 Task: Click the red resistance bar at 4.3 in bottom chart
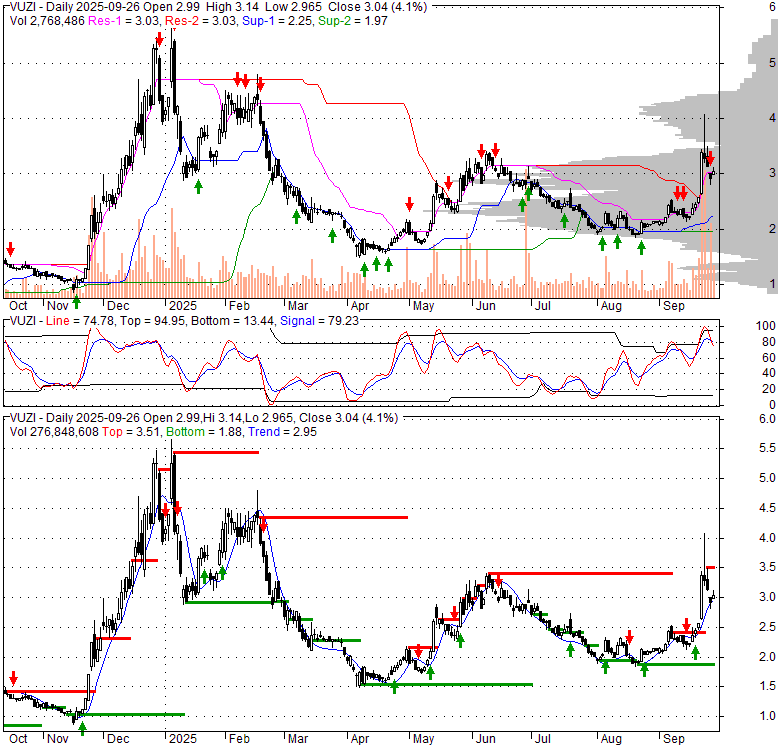pyautogui.click(x=334, y=518)
